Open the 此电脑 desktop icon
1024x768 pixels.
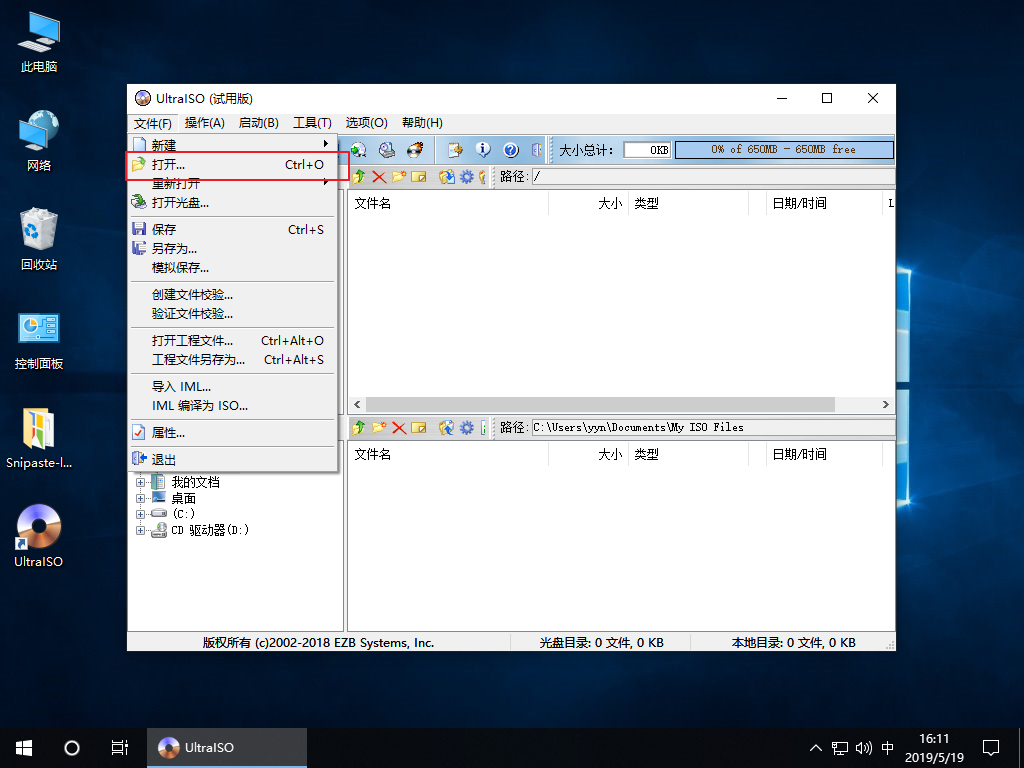(x=39, y=41)
